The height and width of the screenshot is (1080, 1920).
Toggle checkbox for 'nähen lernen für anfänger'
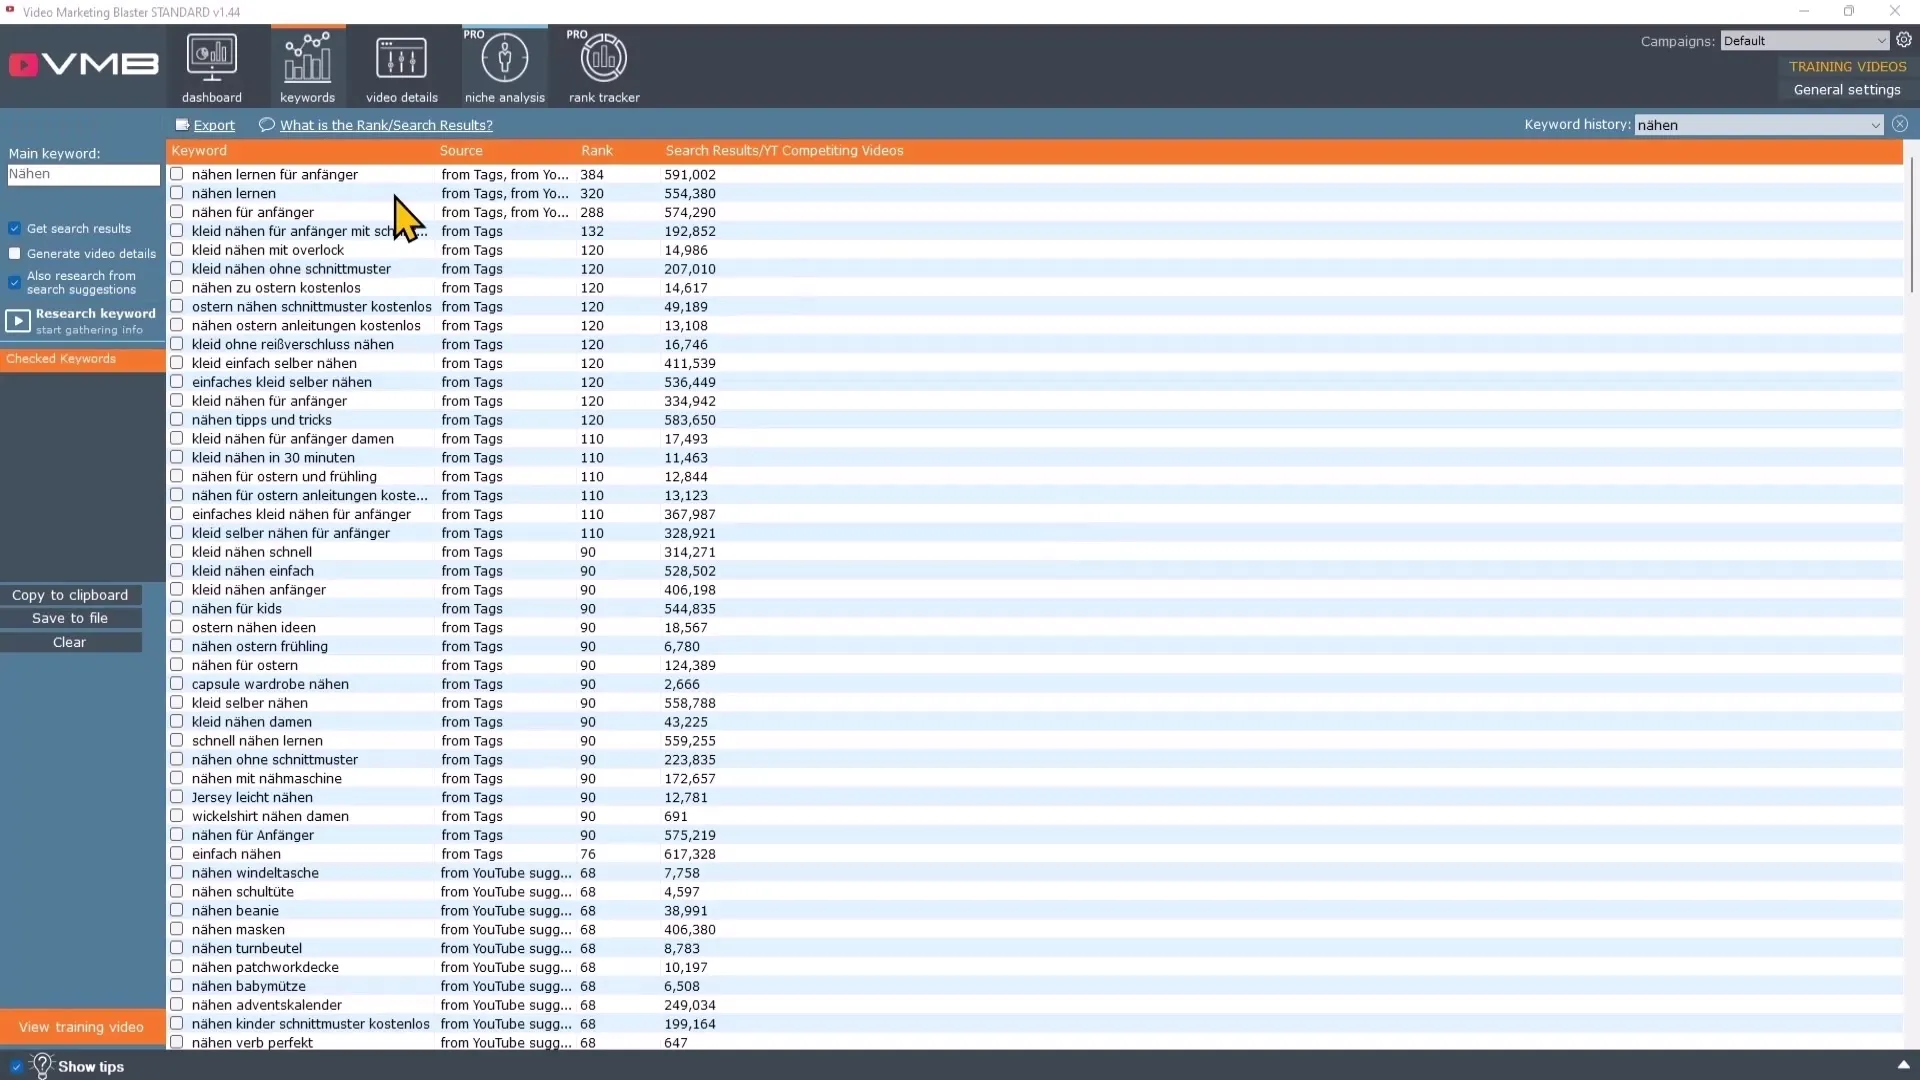tap(177, 173)
